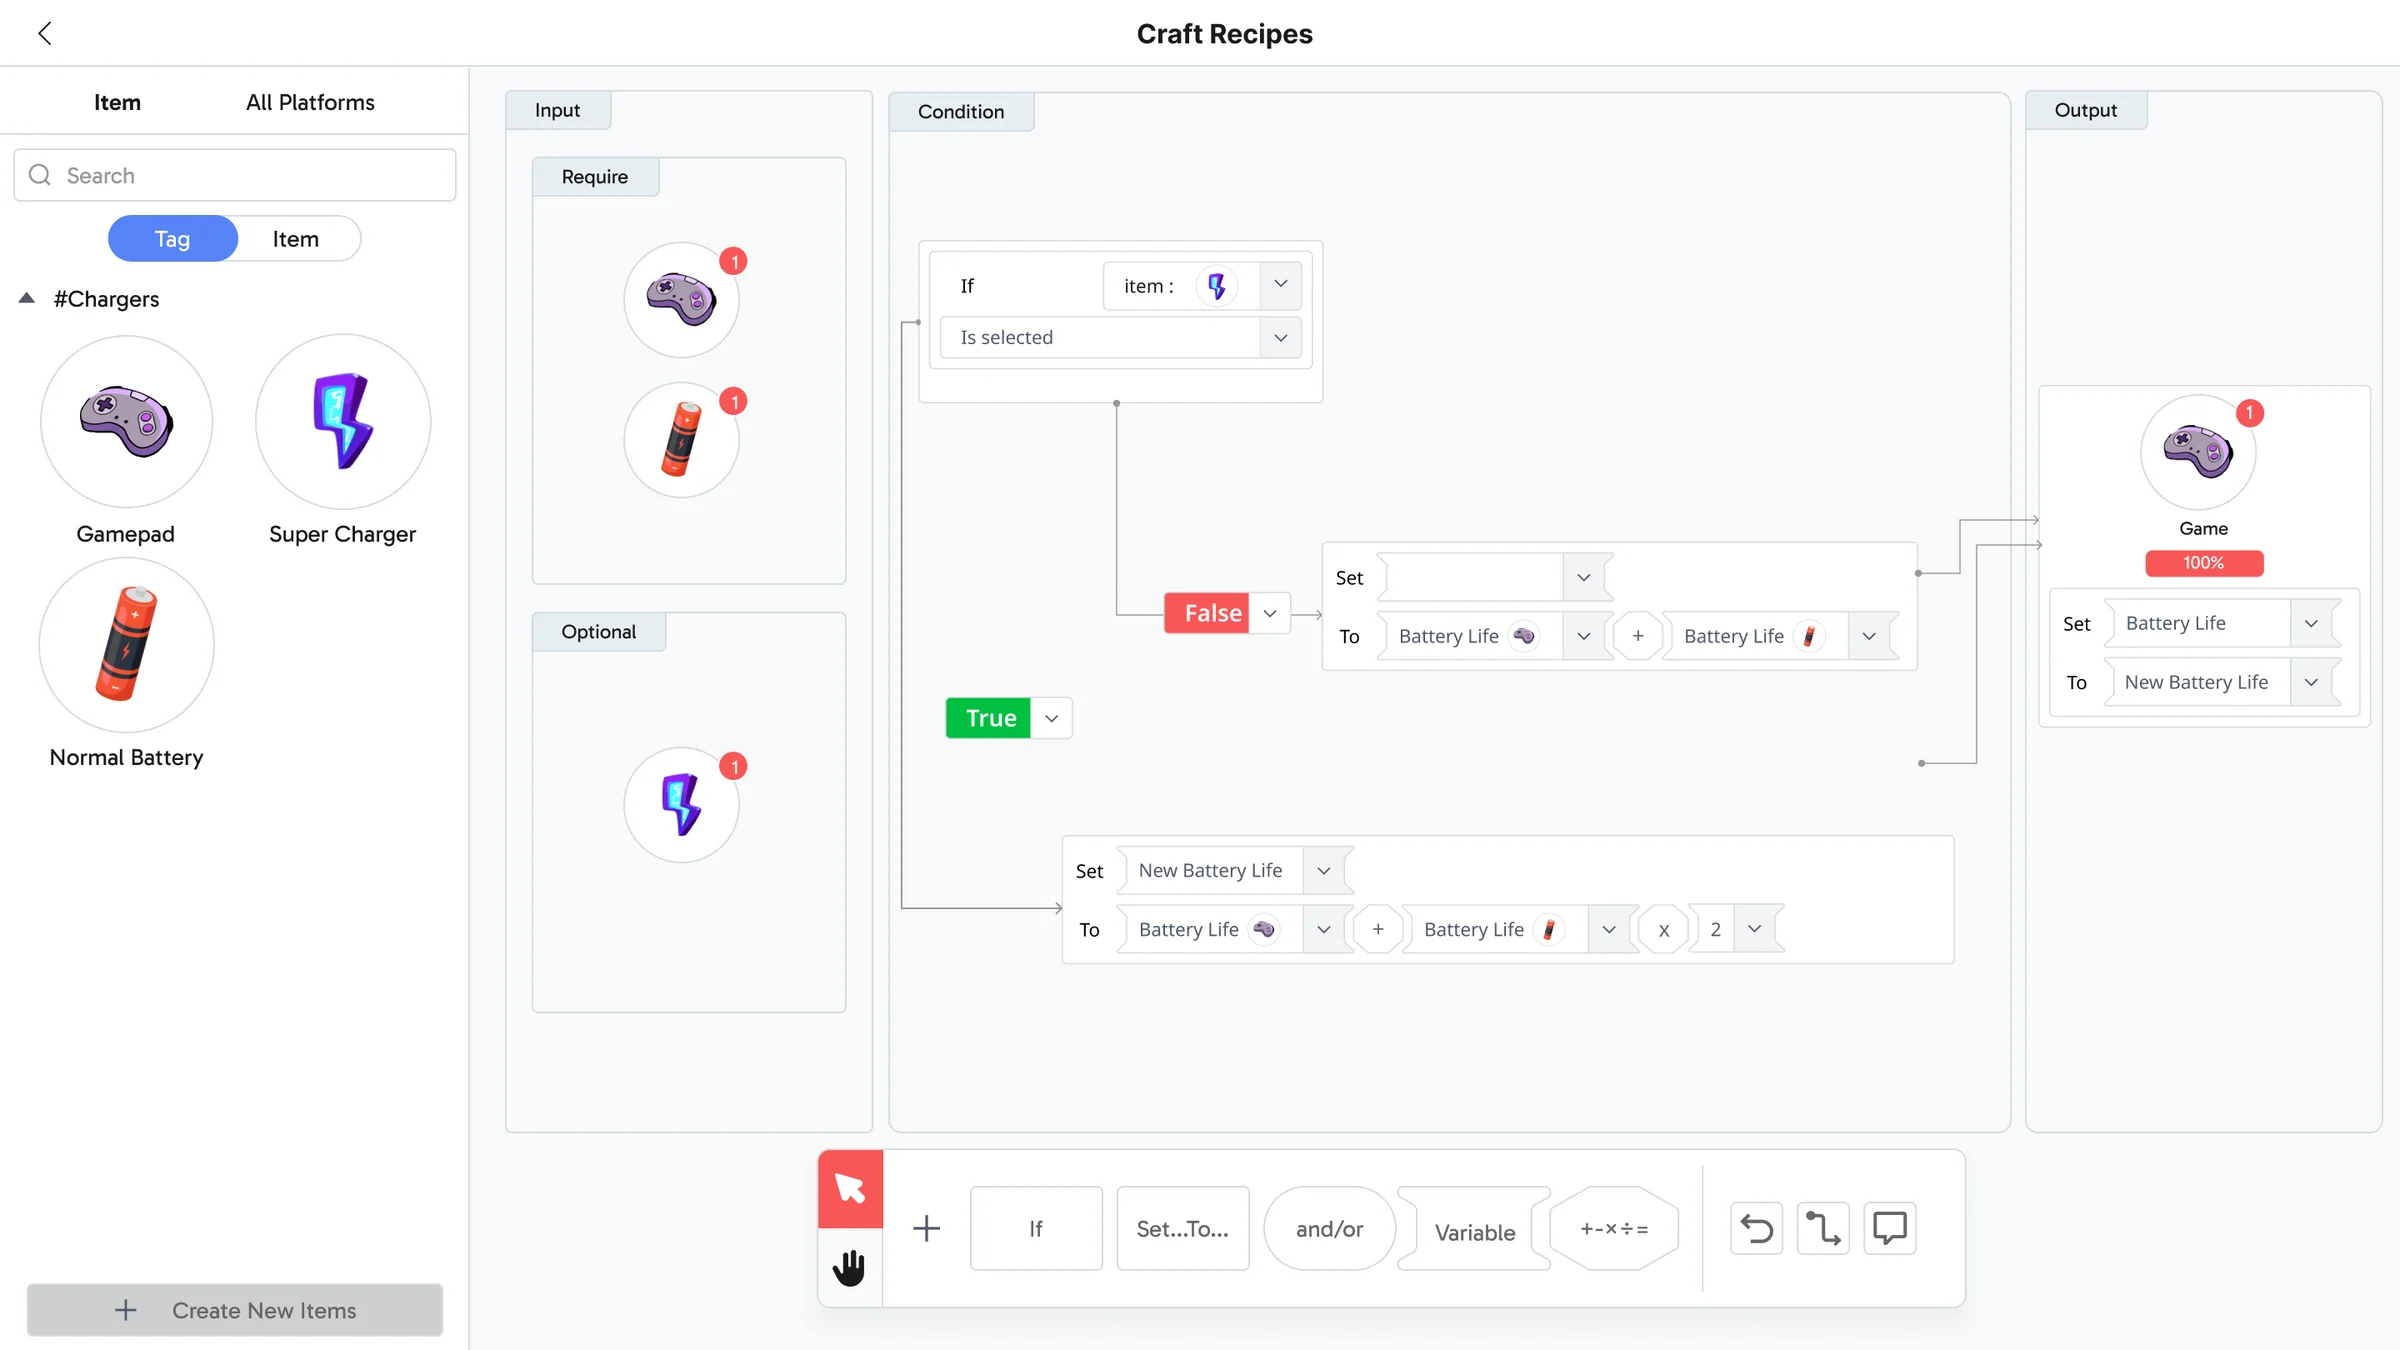Click the 100% output probability bar

coord(2204,563)
